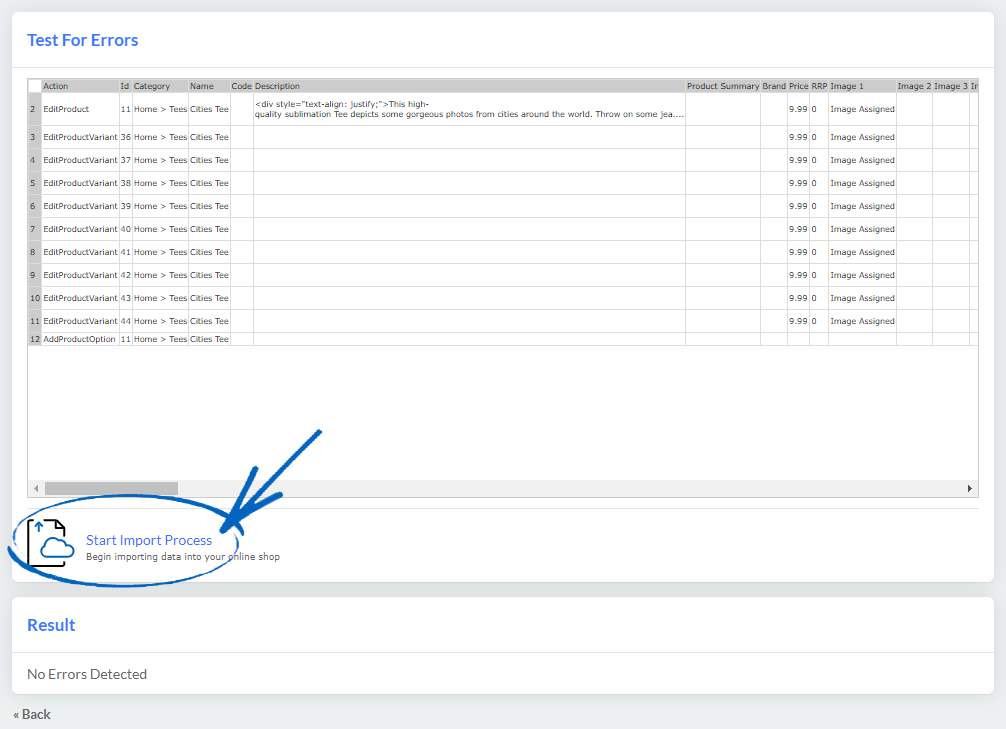Viewport: 1006px width, 729px height.
Task: Click the Result section heading
Action: [50, 625]
